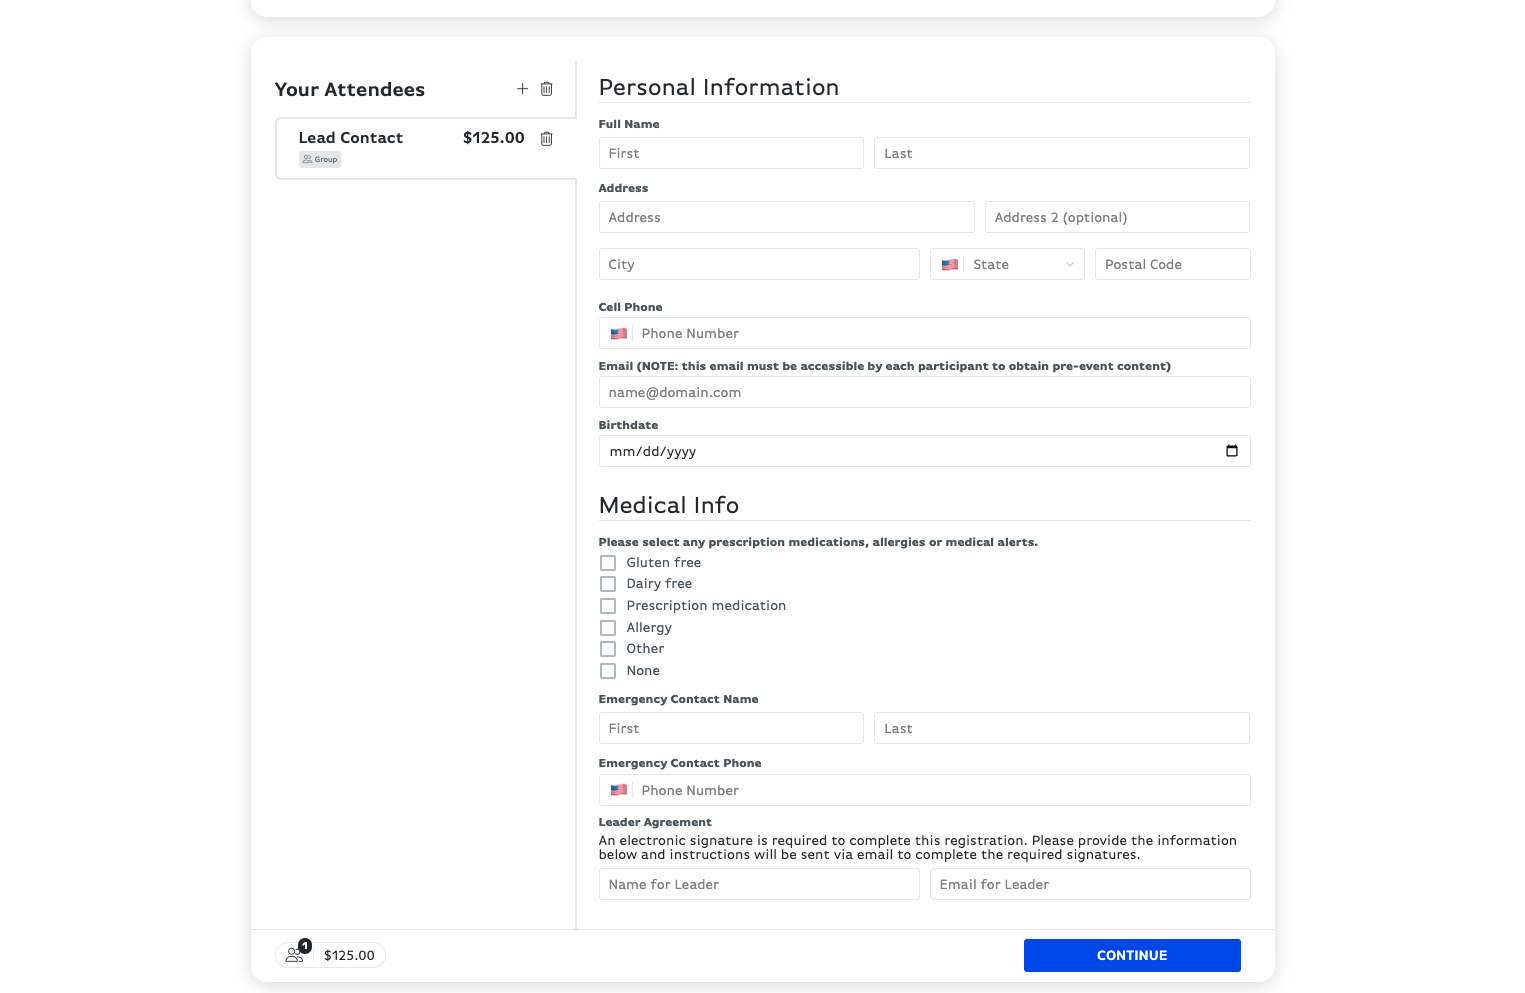Click the Your Attendees heading
The height and width of the screenshot is (993, 1525).
click(350, 90)
